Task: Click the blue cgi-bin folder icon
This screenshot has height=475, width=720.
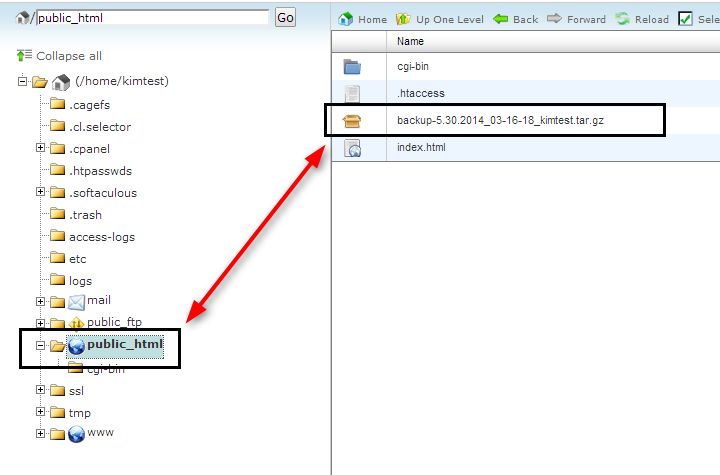Action: coord(352,67)
